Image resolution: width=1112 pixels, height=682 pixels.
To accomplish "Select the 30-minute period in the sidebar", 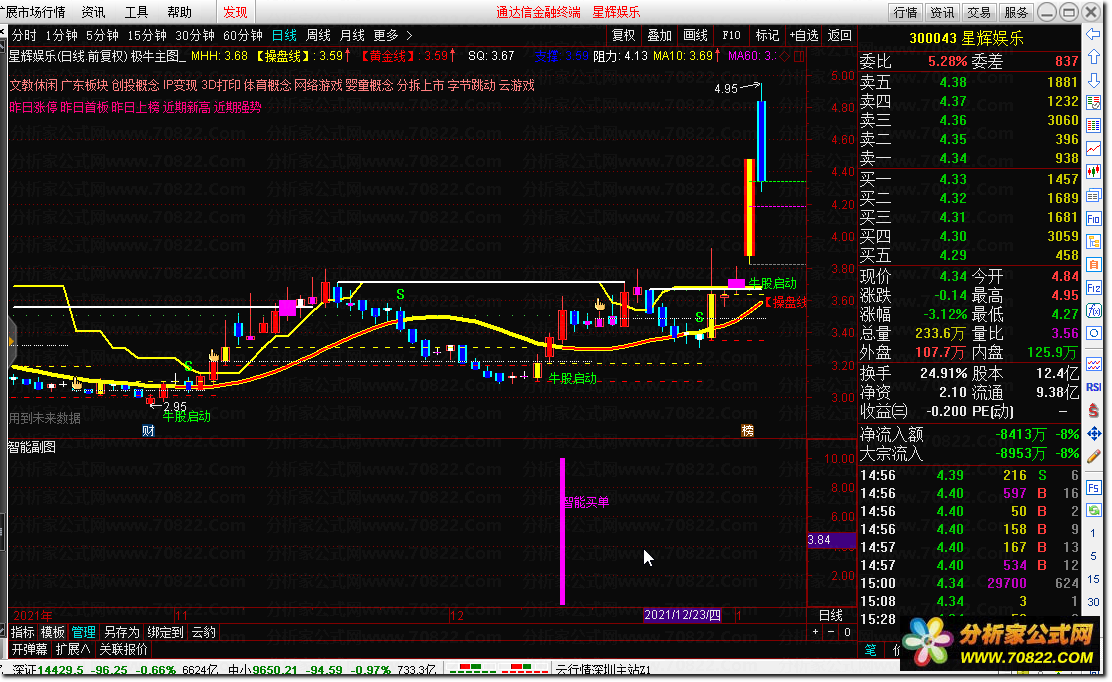I will click(1093, 602).
